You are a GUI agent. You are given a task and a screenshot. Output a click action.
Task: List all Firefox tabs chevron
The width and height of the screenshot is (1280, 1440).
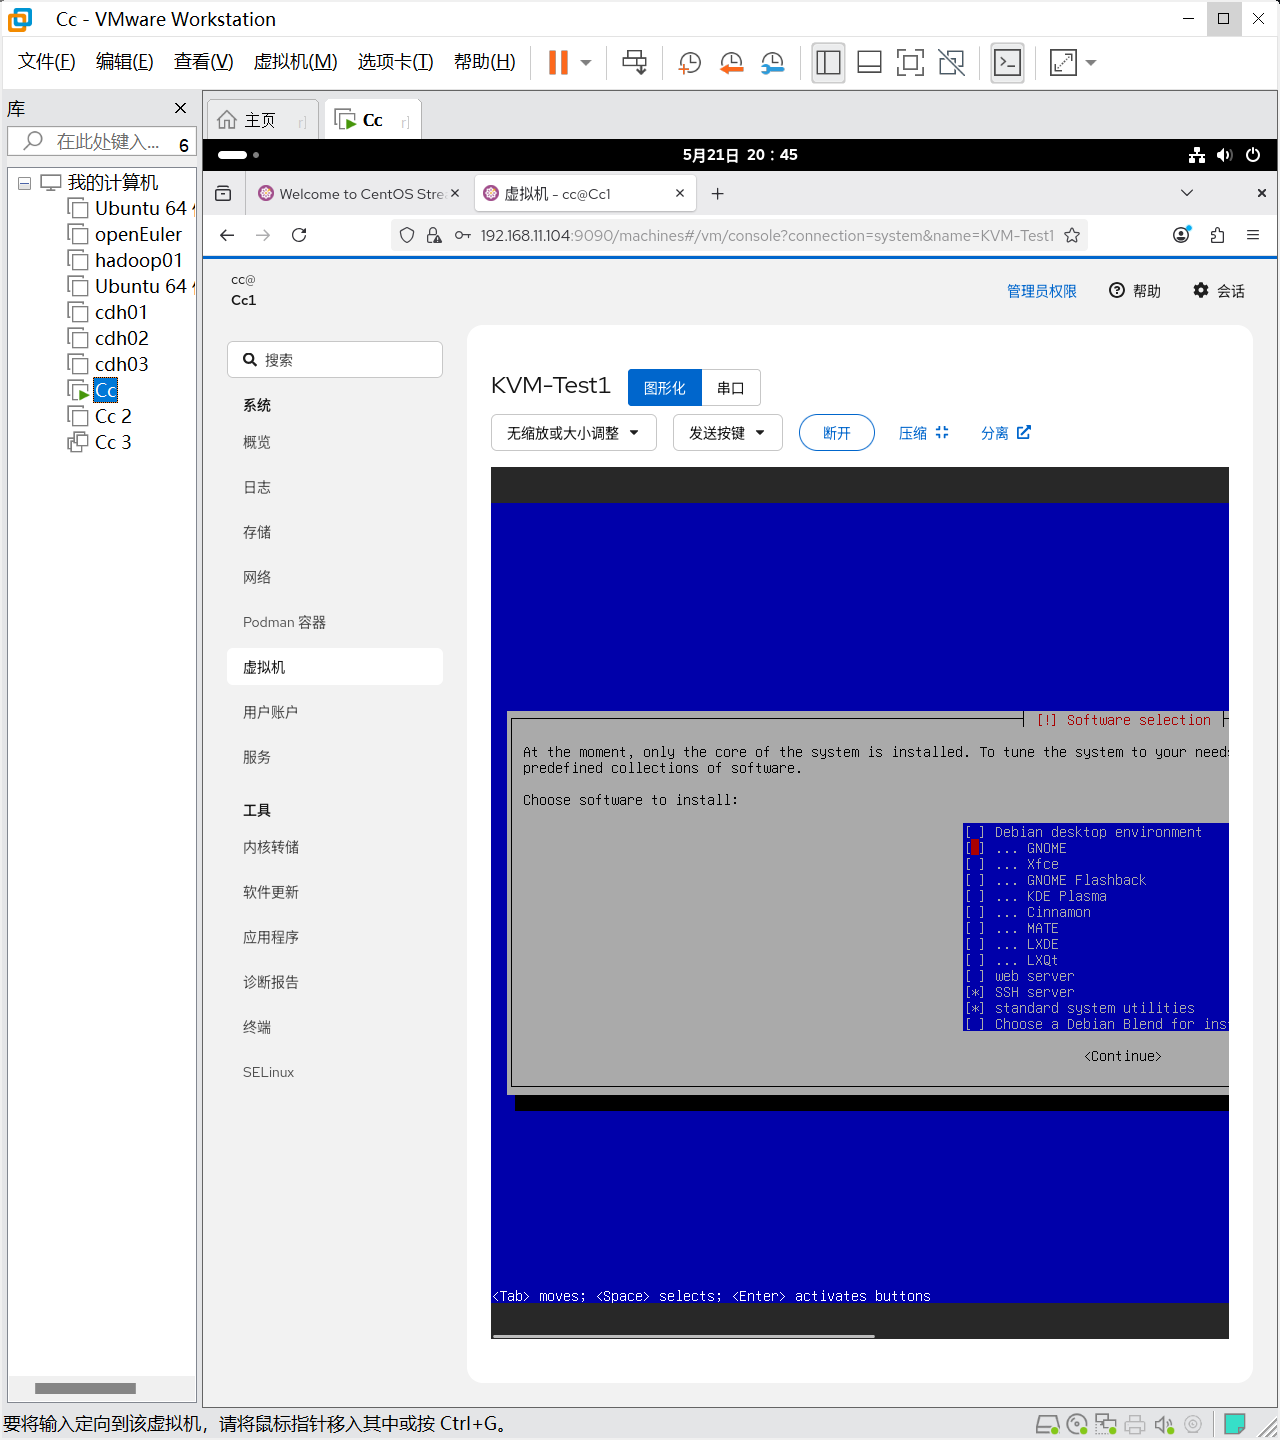pos(1187,193)
